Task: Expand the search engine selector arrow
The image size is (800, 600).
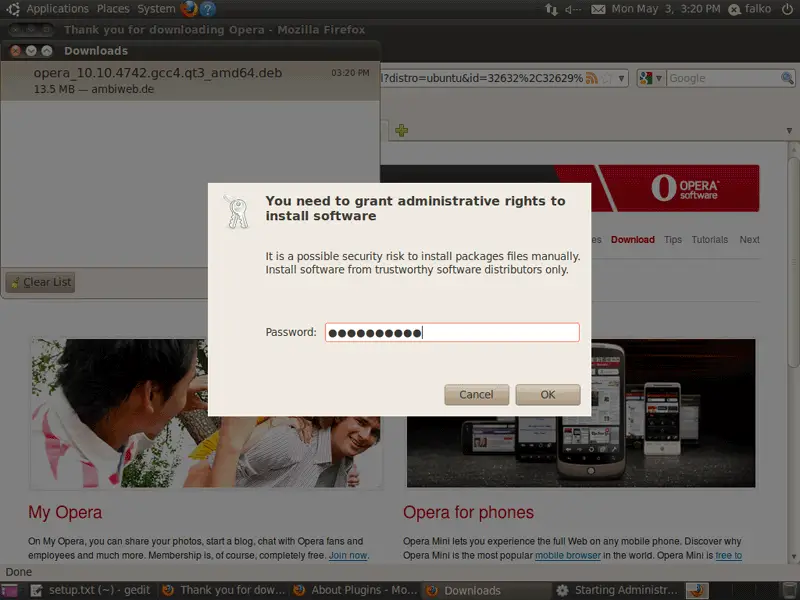Action: tap(659, 79)
